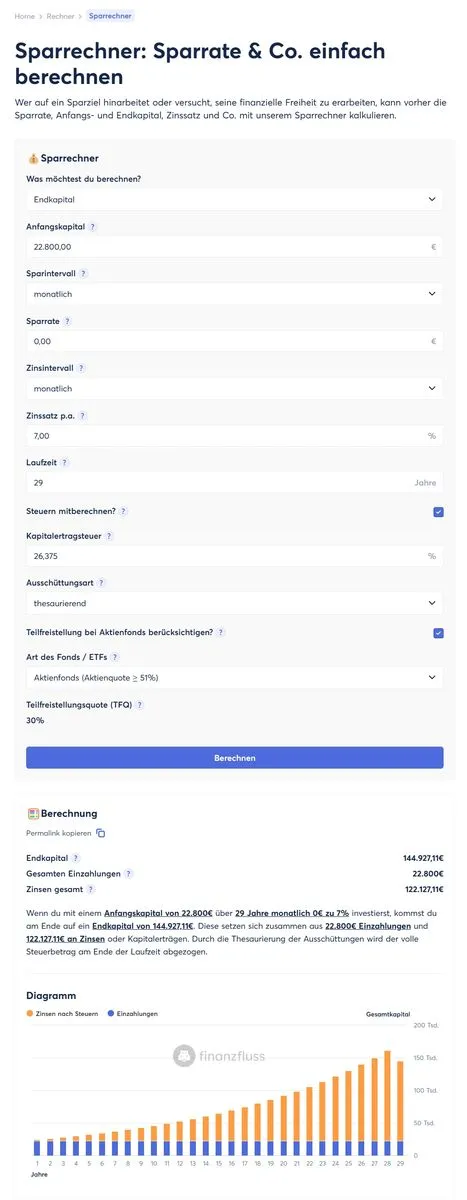The height and width of the screenshot is (1200, 467).
Task: Open the Sparintervall help tooltip icon
Action: point(84,274)
